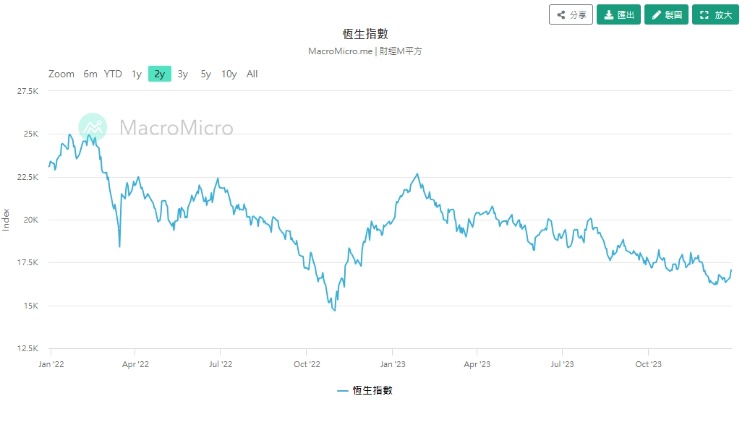This screenshot has width=750, height=422.
Task: Open the pencil 製圖 chart editor
Action: tap(657, 15)
